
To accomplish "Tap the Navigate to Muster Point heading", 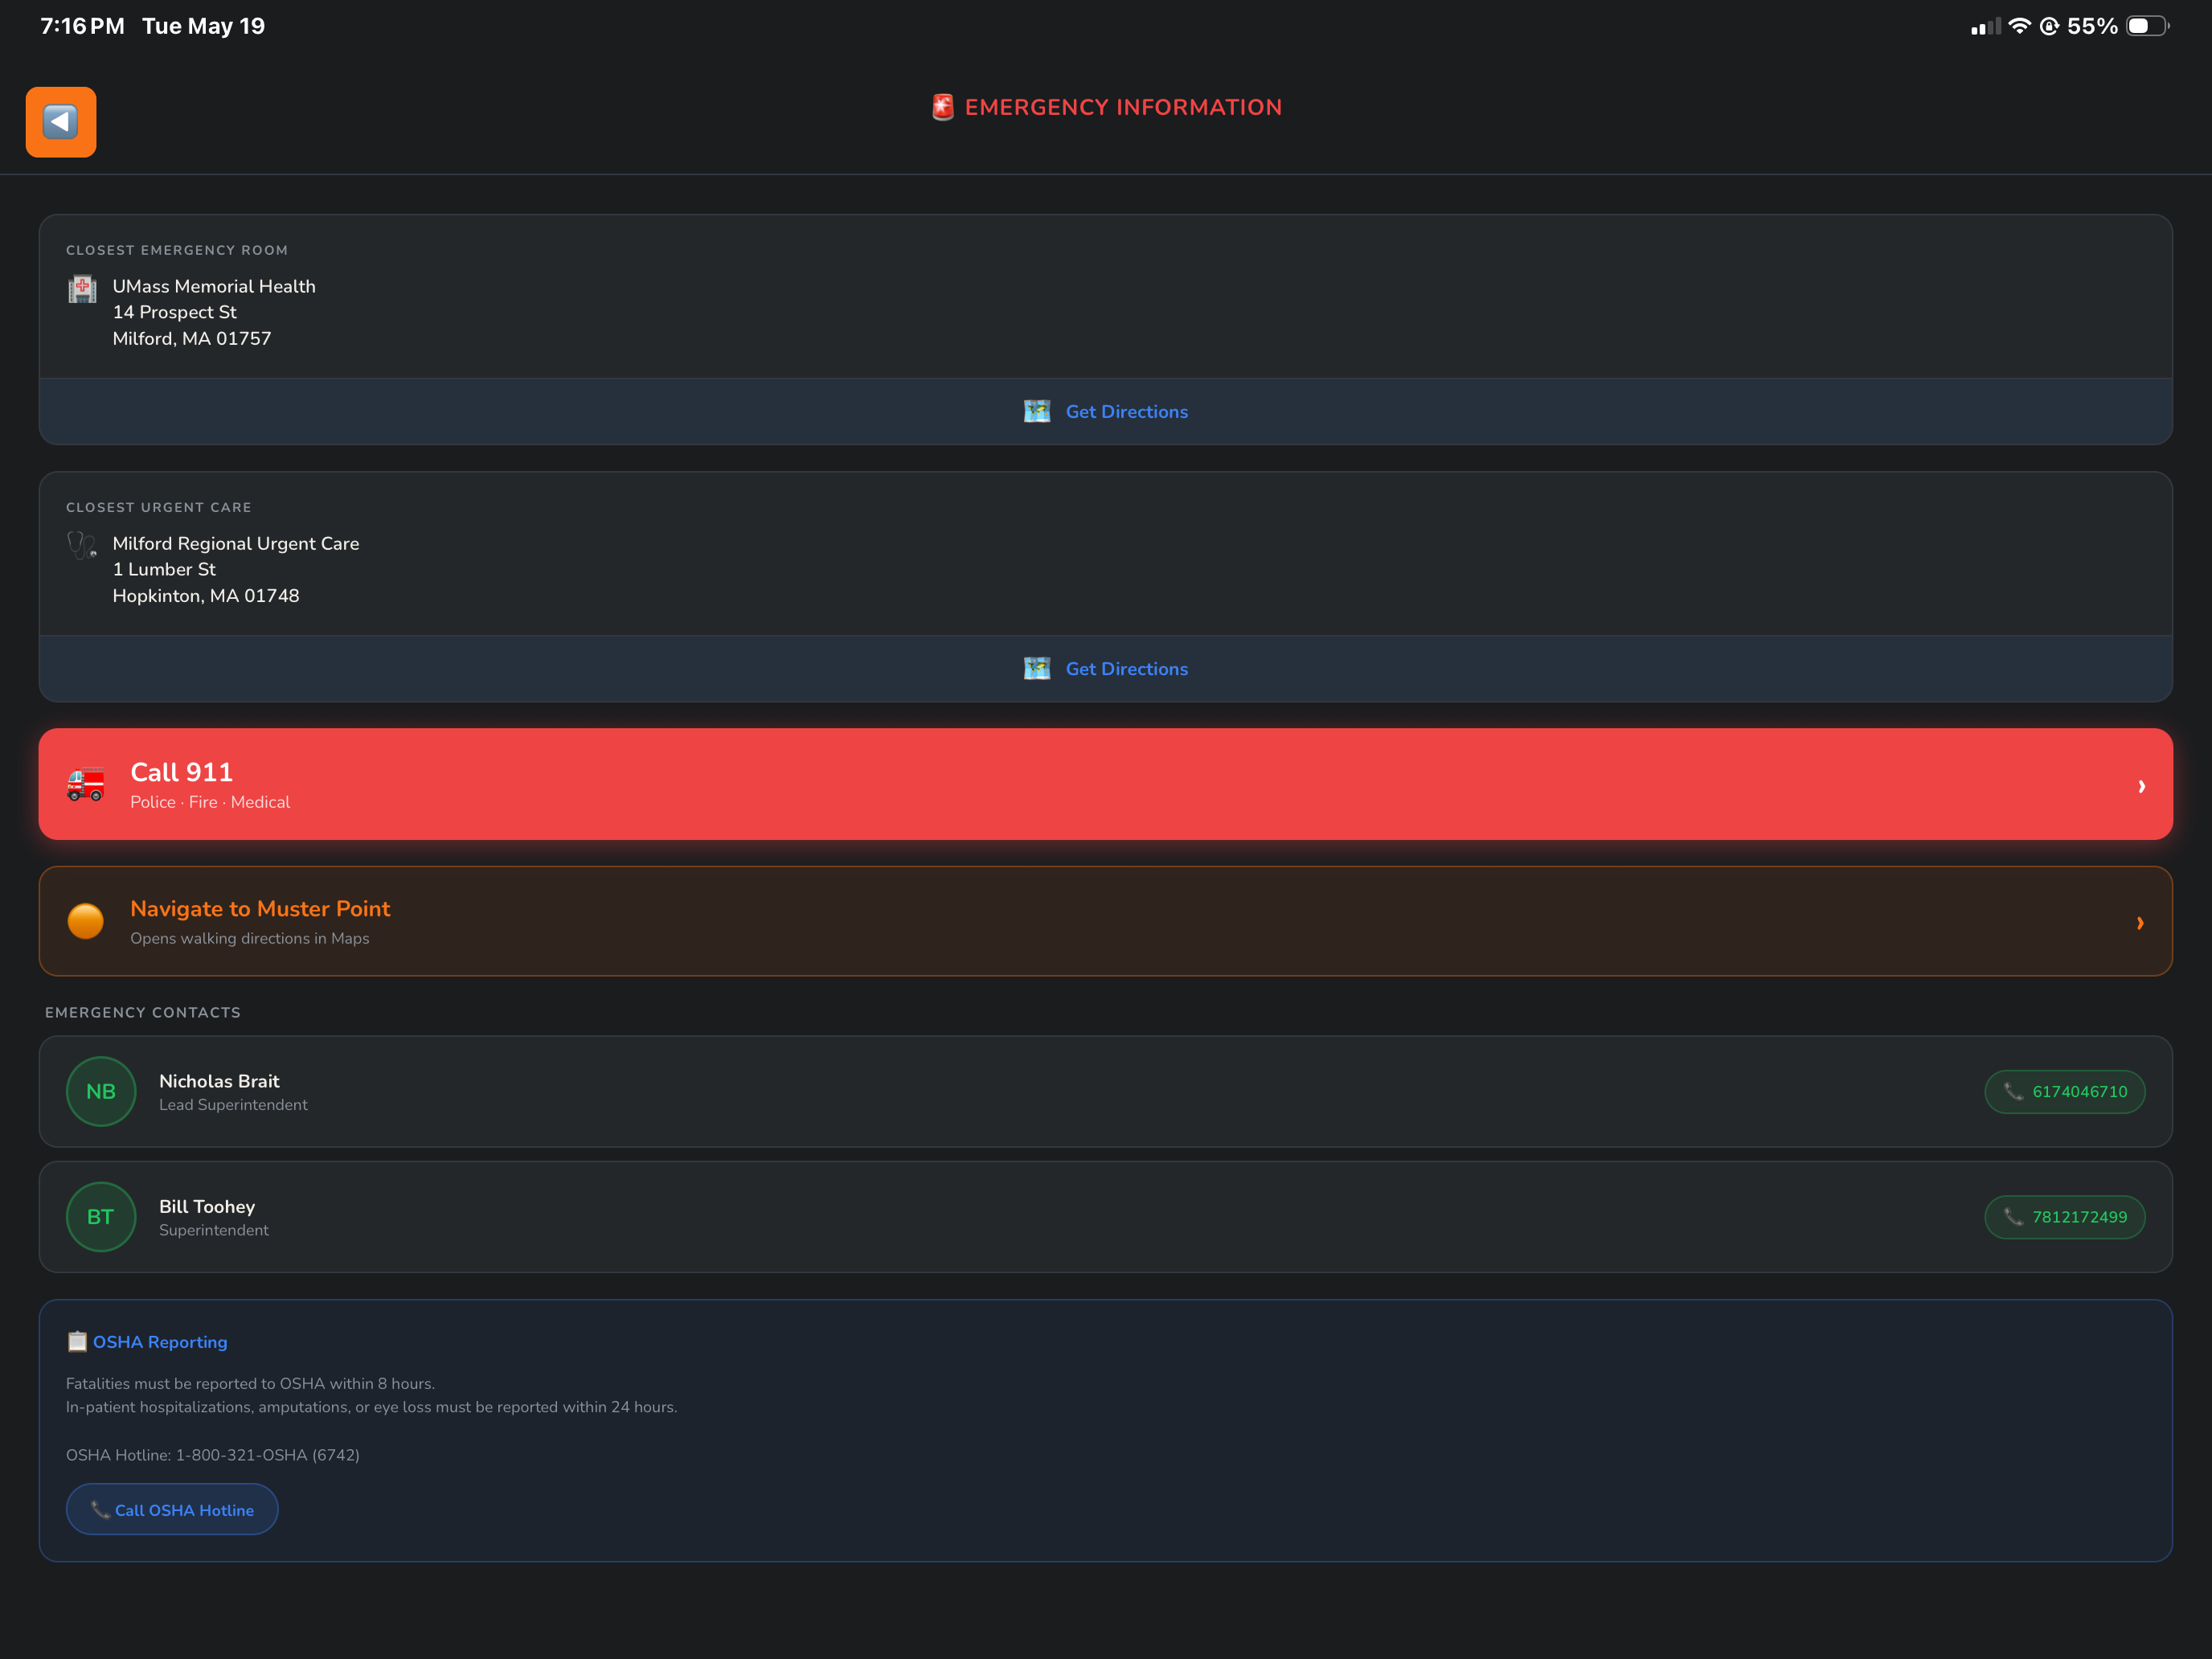I will point(260,909).
